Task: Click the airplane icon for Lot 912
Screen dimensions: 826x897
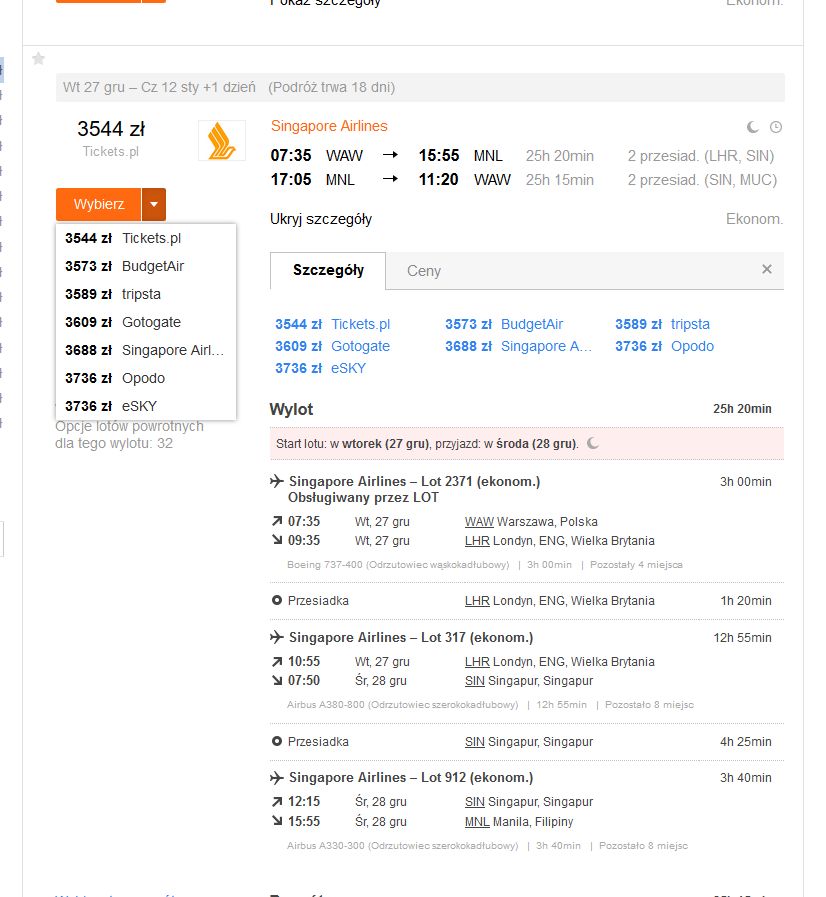Action: (x=277, y=777)
